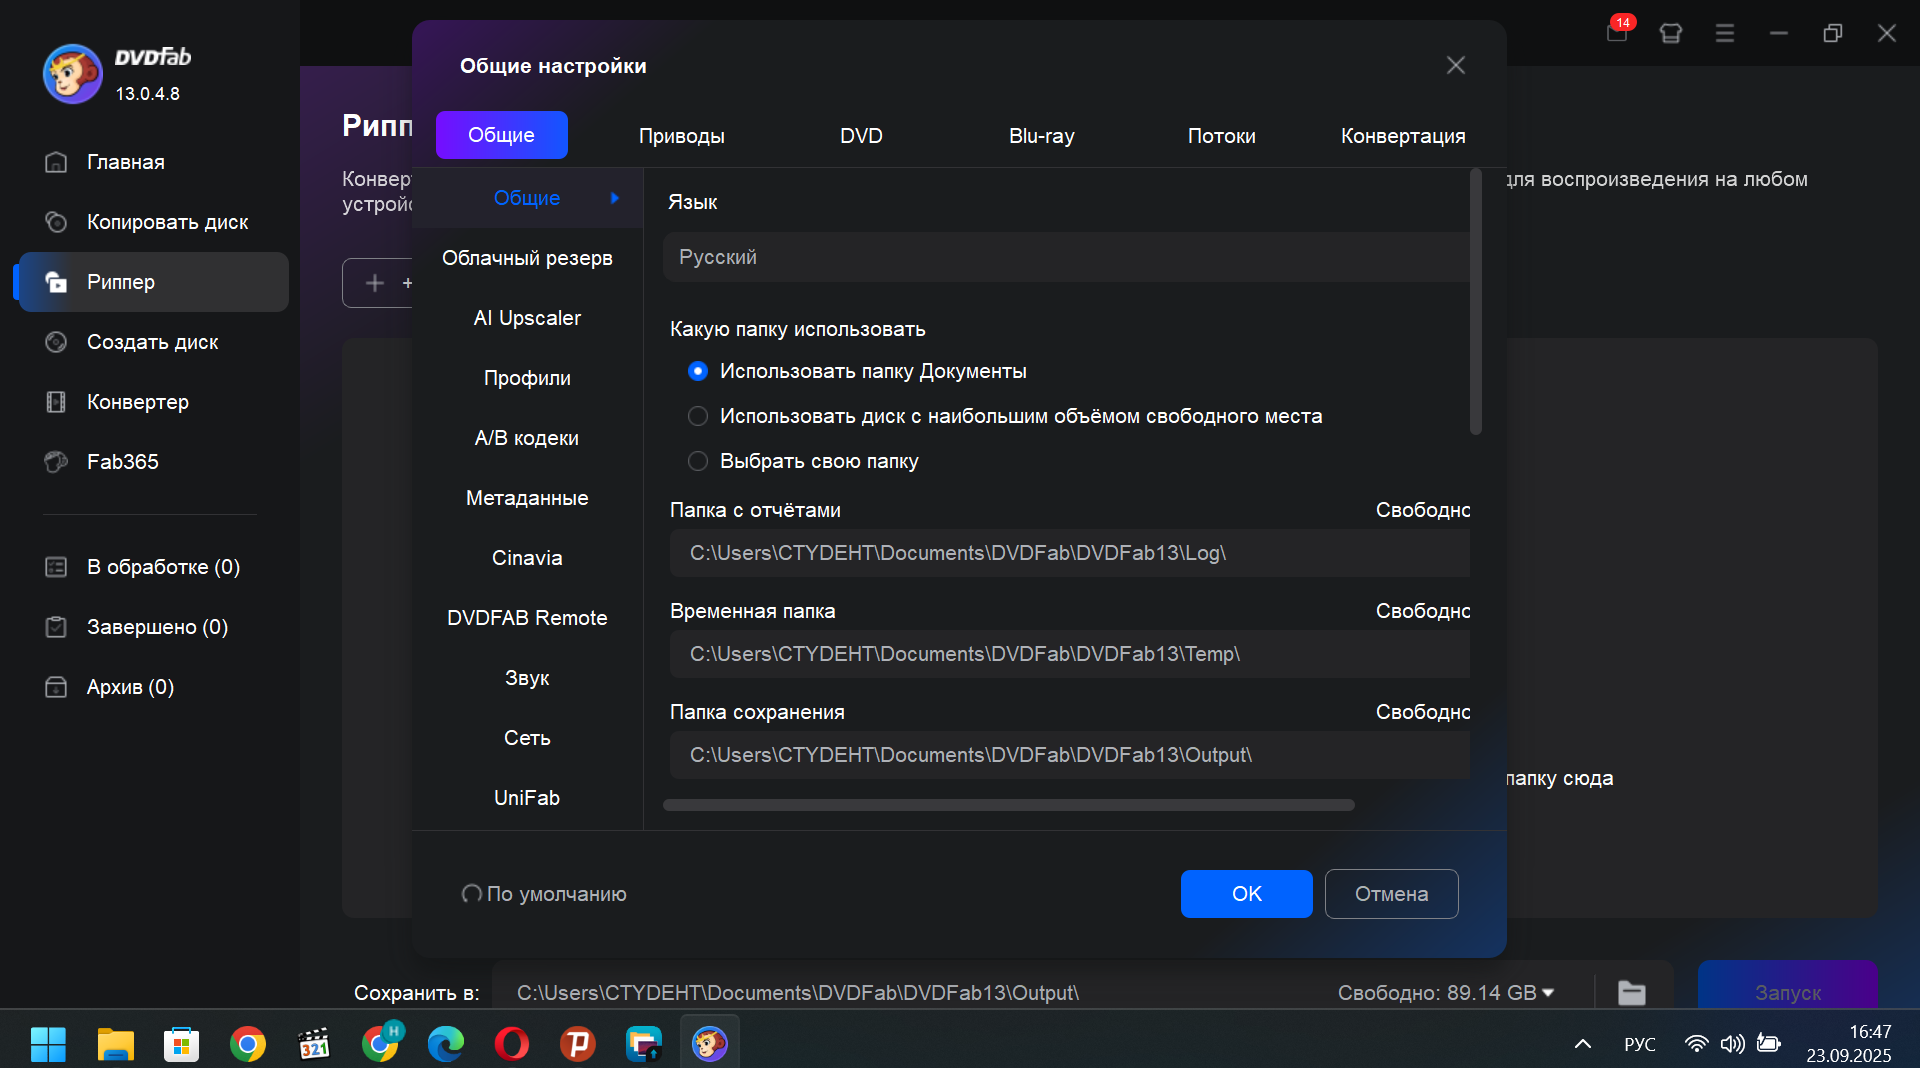Click the horizontal scrollbar under folder paths
This screenshot has width=1920, height=1068.
pos(1009,805)
